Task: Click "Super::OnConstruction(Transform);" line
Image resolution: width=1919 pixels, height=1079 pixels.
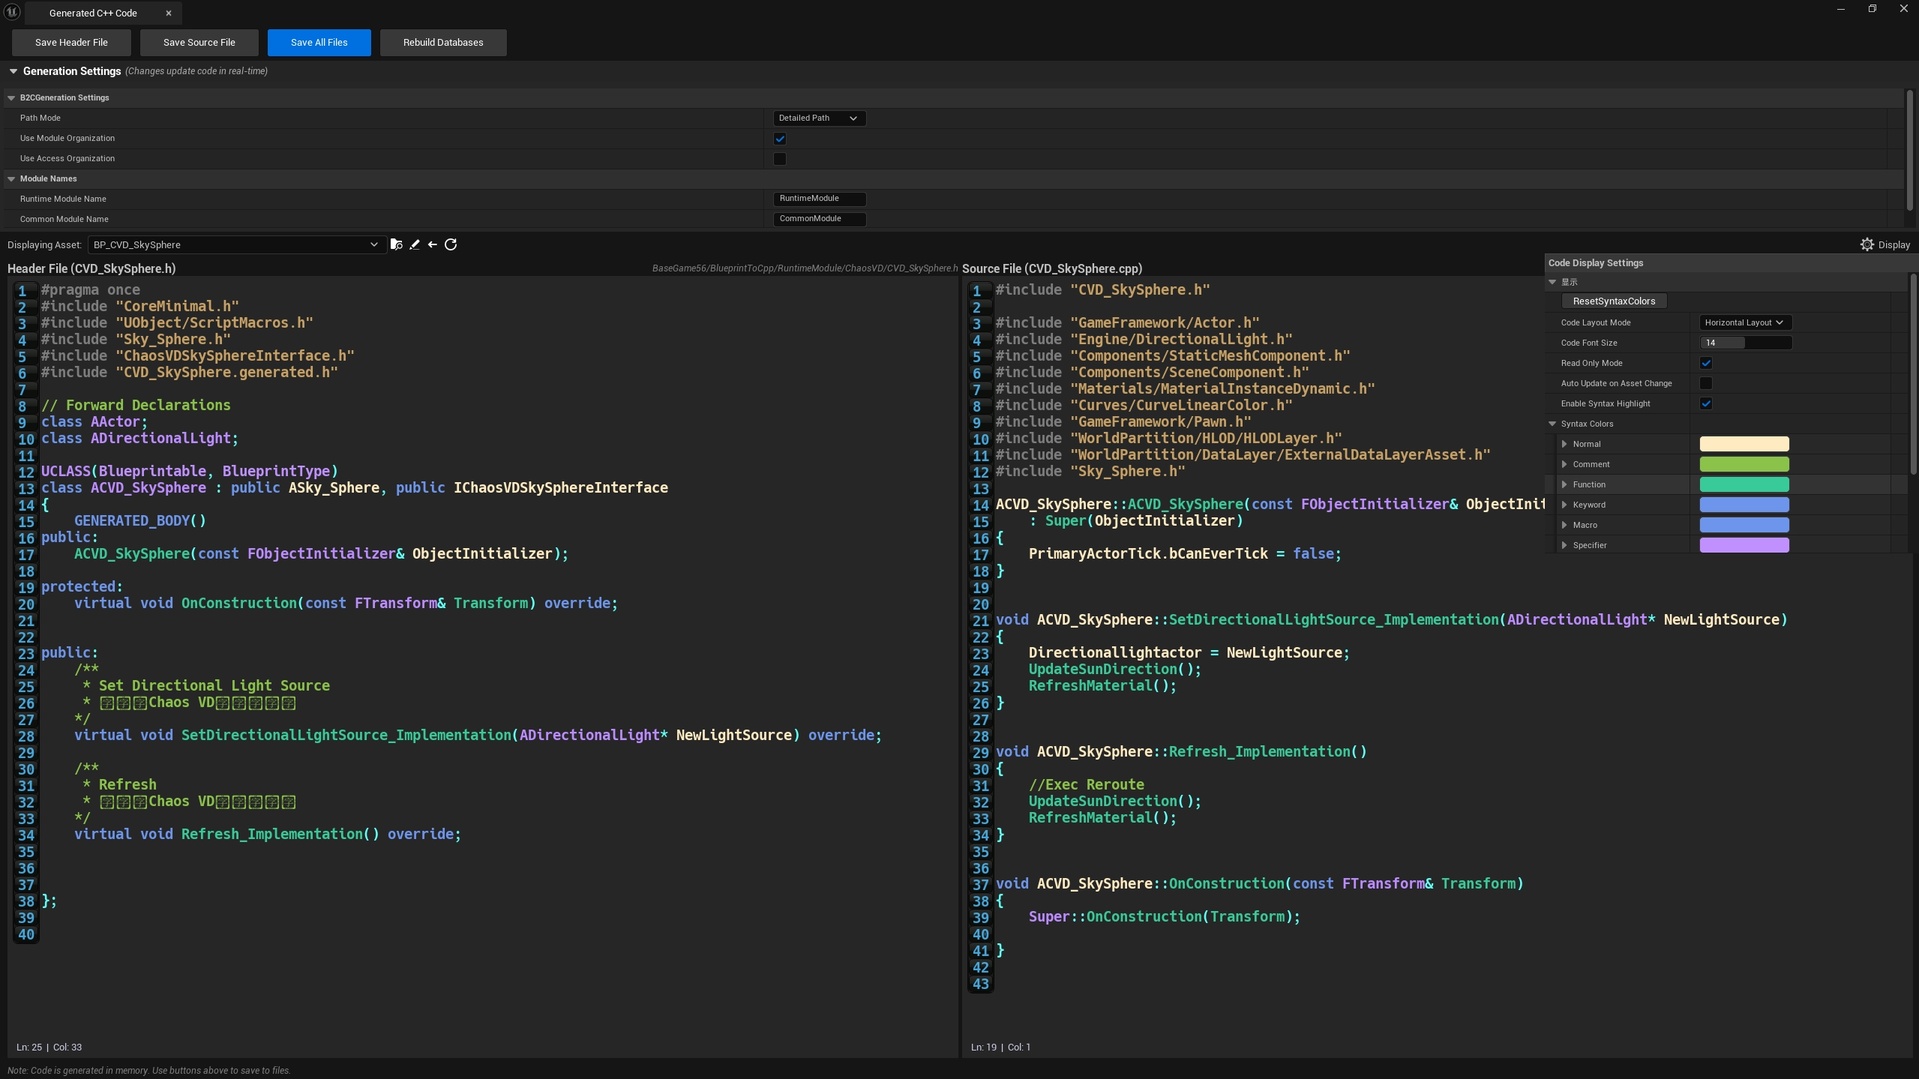Action: tap(1164, 917)
